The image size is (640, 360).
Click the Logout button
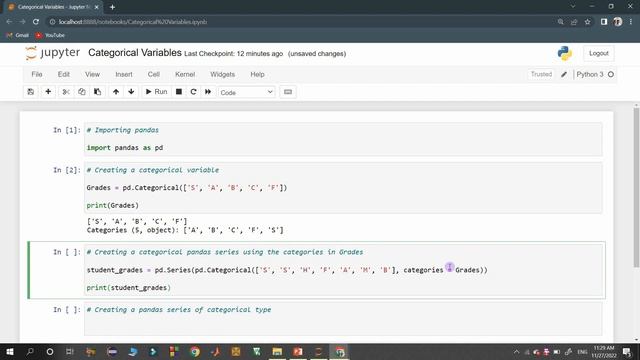click(x=599, y=53)
